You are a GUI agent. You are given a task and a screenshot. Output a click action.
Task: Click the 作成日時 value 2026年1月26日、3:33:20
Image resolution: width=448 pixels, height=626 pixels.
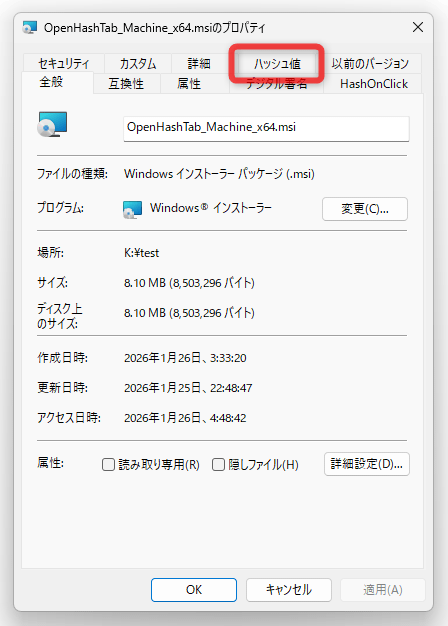pos(185,358)
